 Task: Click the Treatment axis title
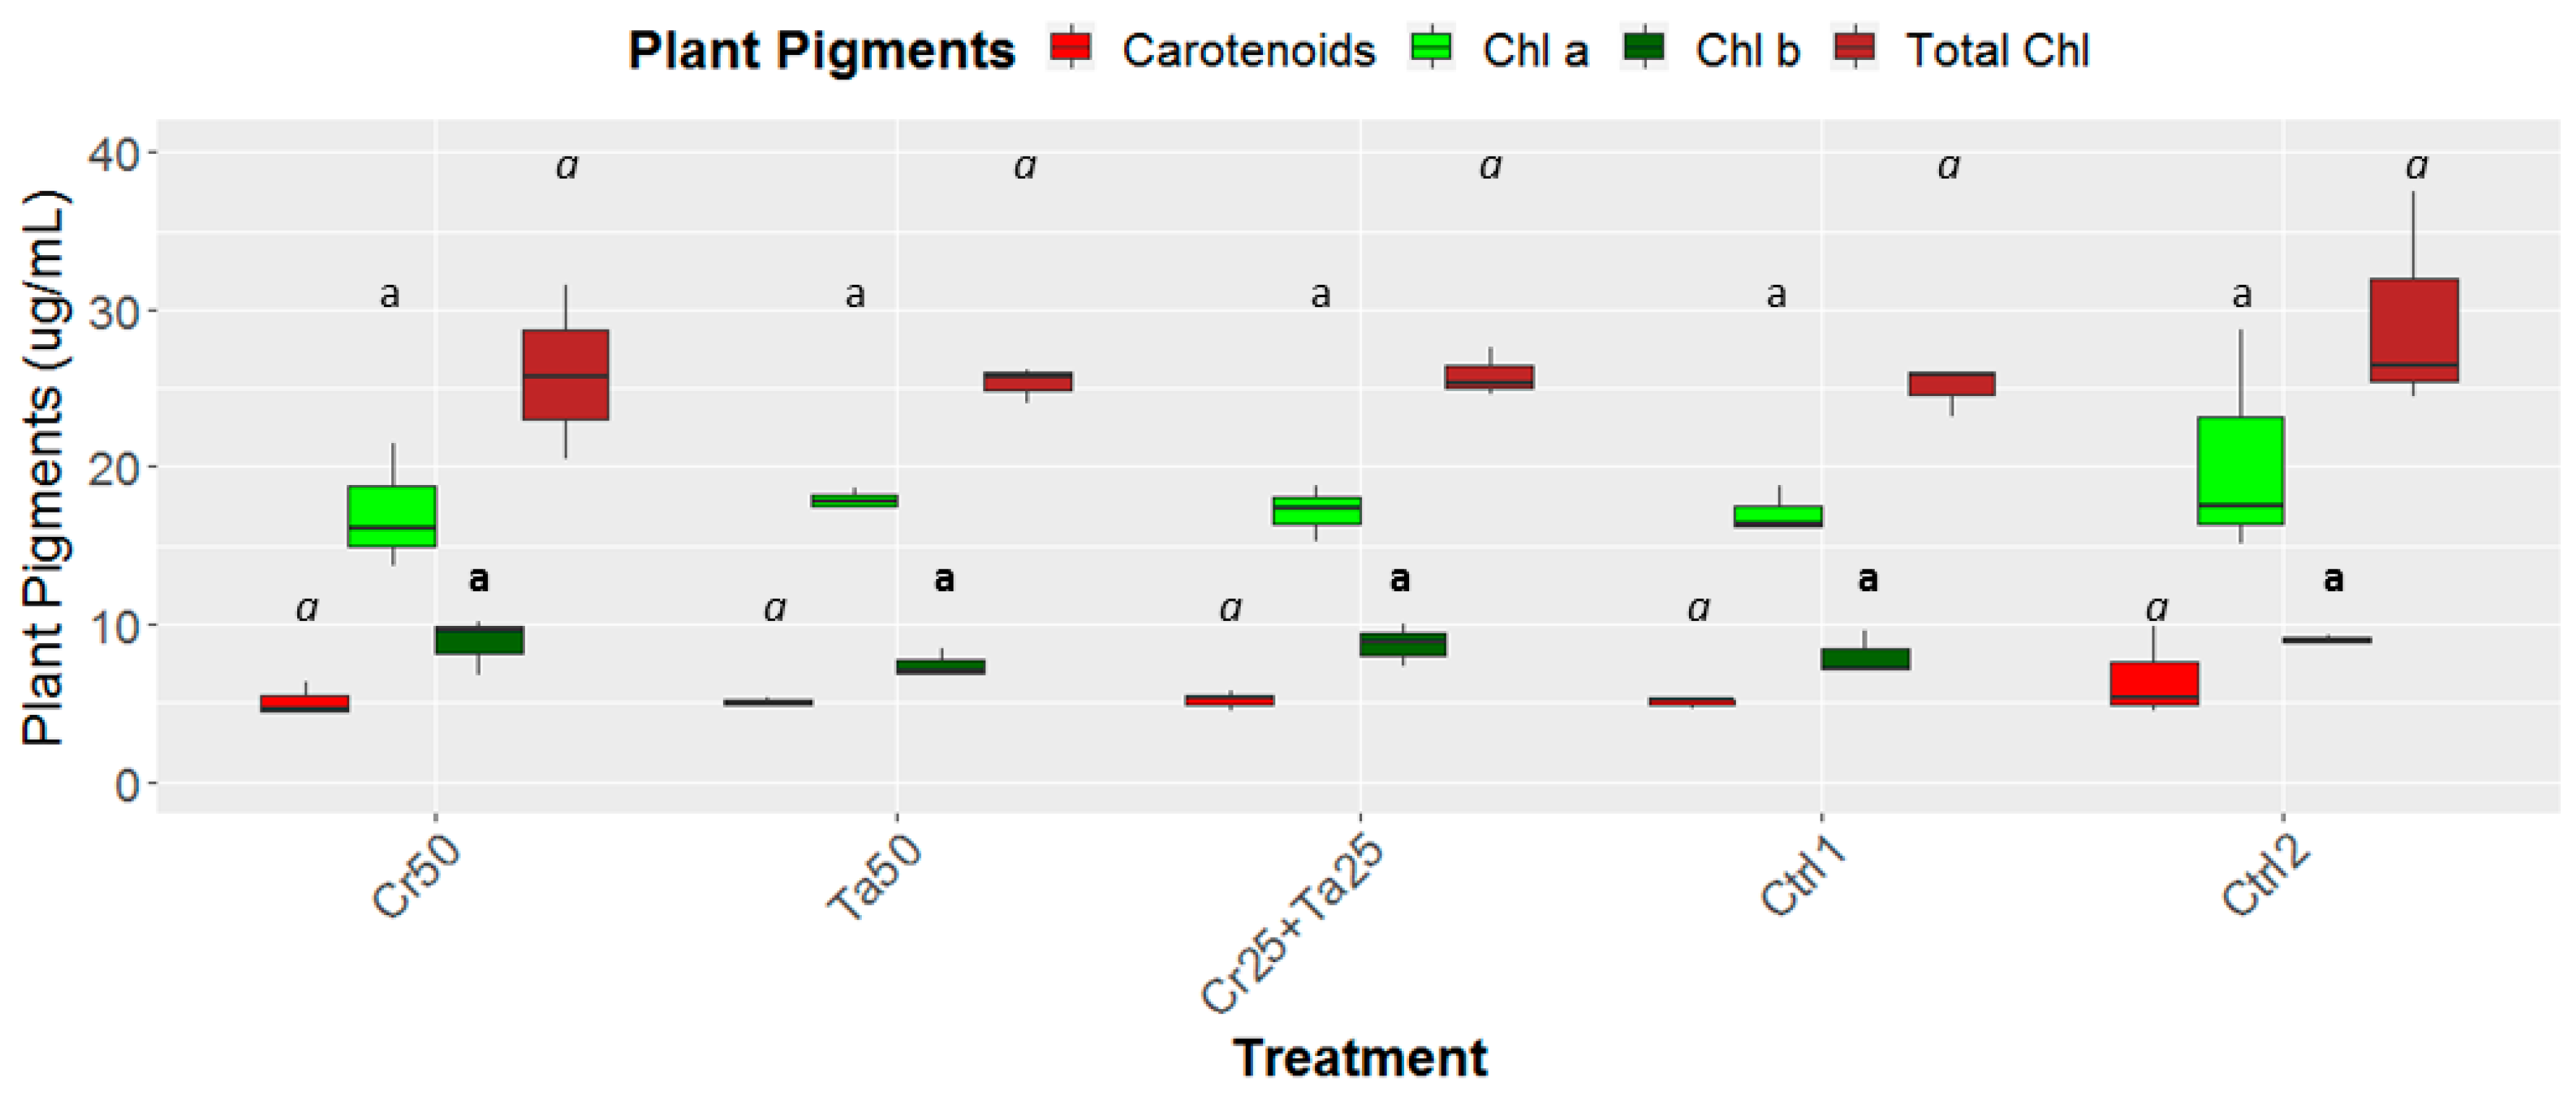point(1359,1058)
